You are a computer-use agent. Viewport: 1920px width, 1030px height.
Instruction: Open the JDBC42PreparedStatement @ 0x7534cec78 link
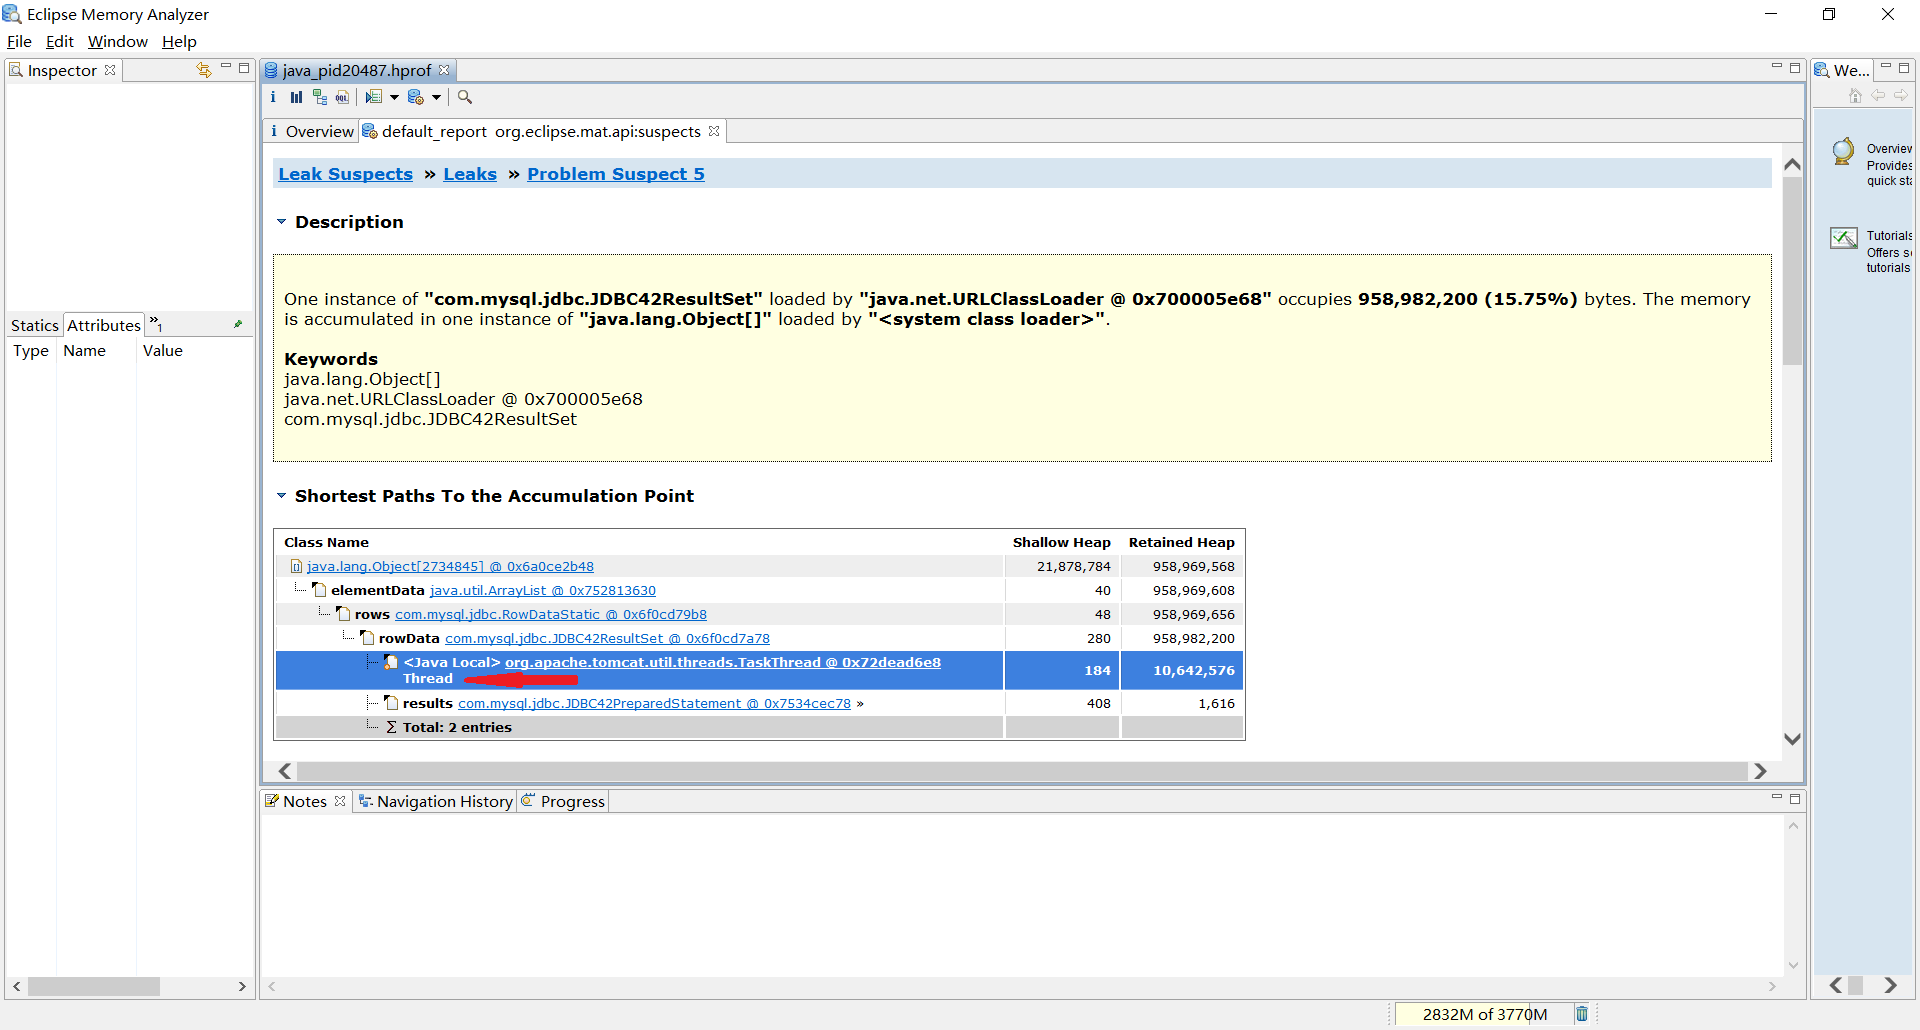pos(654,704)
